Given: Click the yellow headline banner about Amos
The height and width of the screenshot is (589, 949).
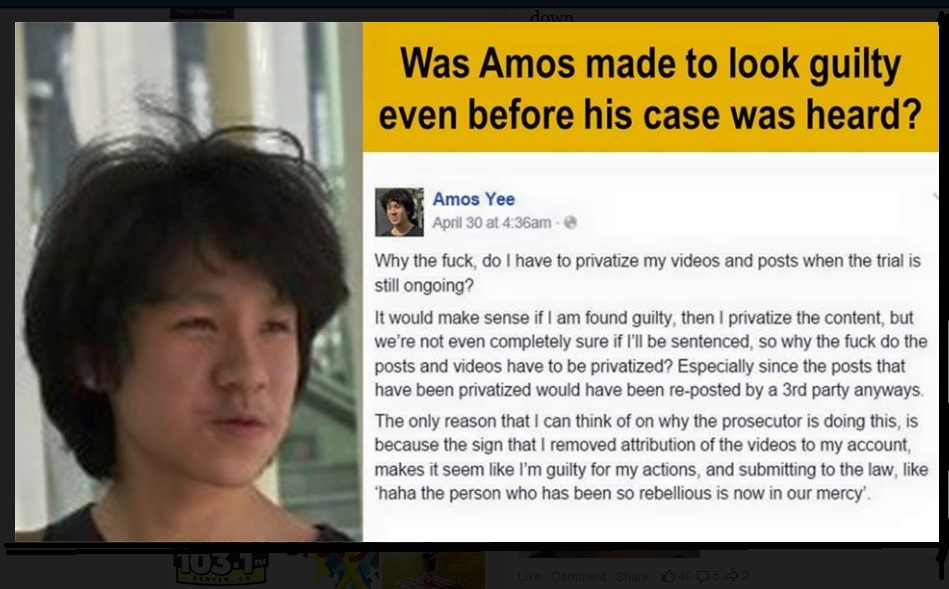Looking at the screenshot, I should [651, 87].
